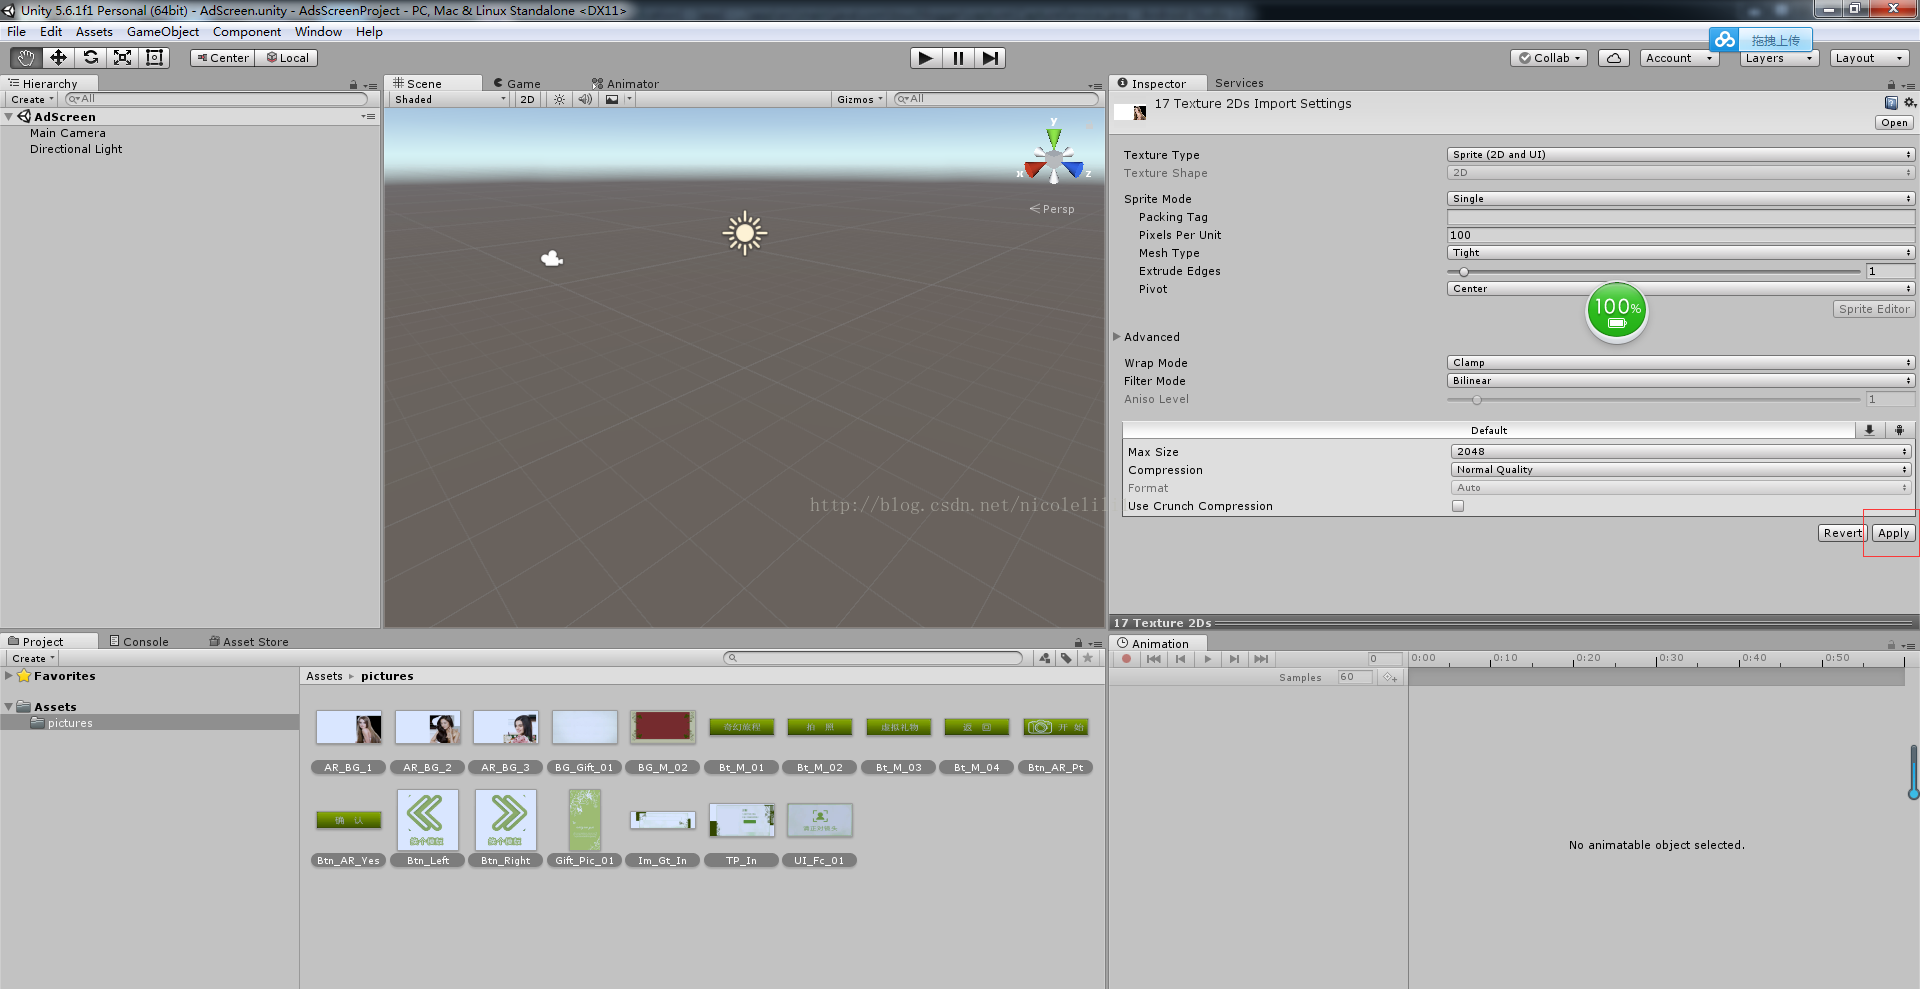
Task: Switch to the Asset Store tab
Action: tap(249, 641)
